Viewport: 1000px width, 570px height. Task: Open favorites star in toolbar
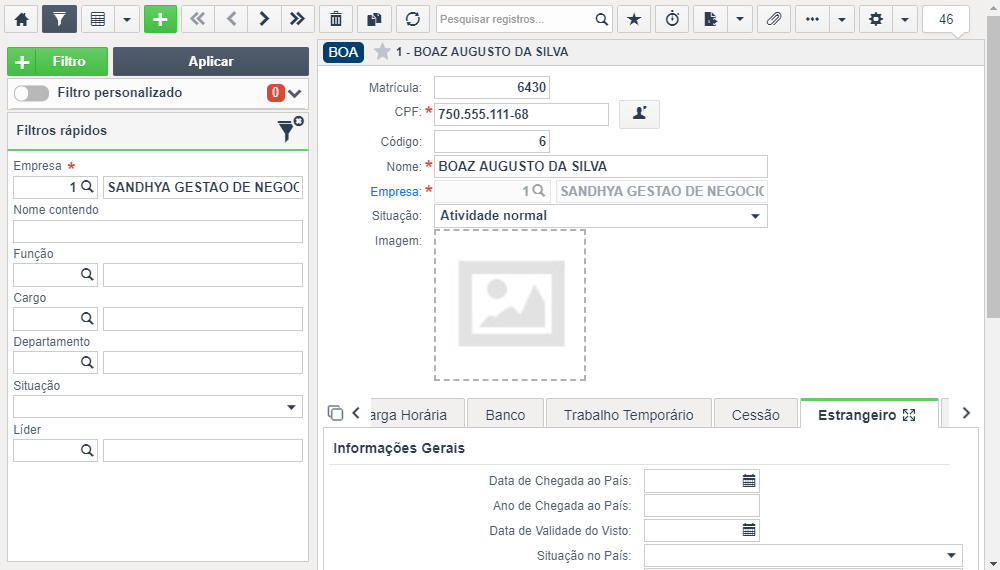point(634,19)
